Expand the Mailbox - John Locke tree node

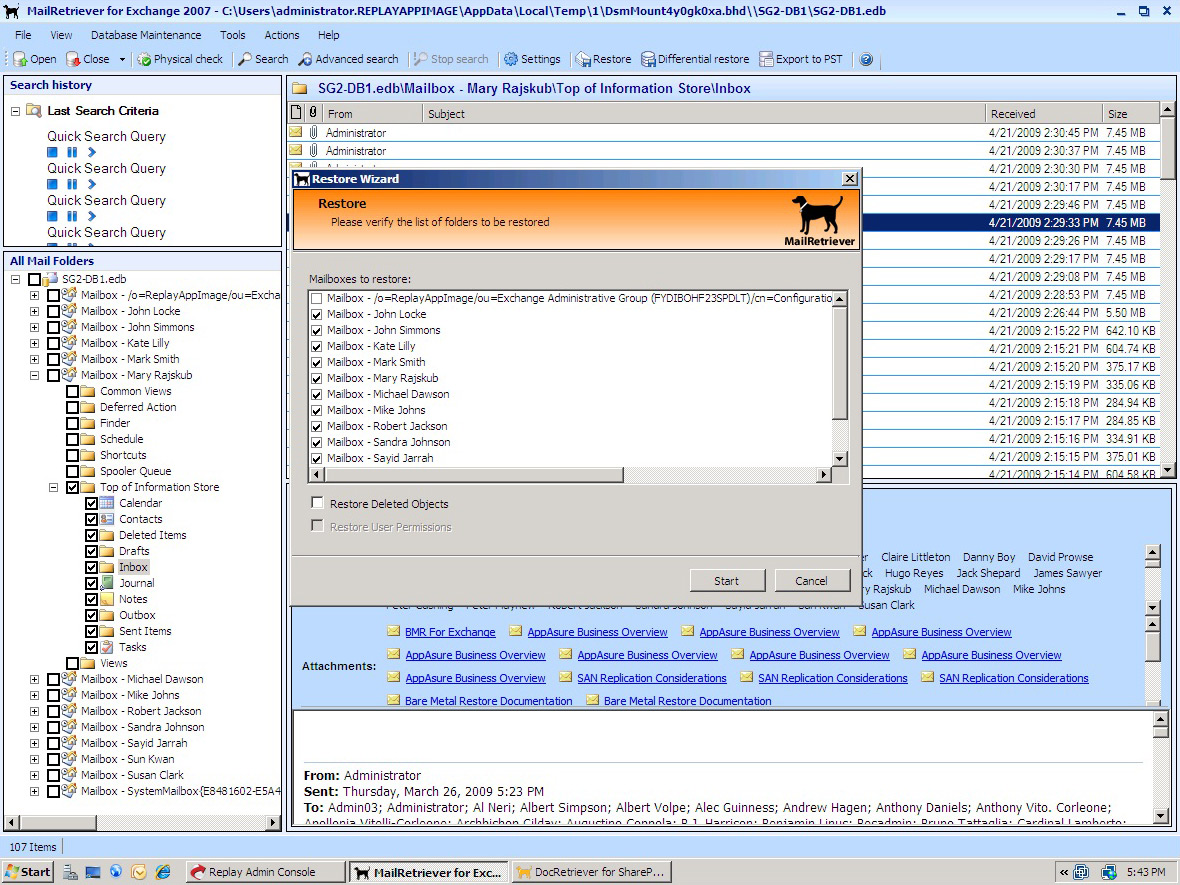tap(35, 311)
